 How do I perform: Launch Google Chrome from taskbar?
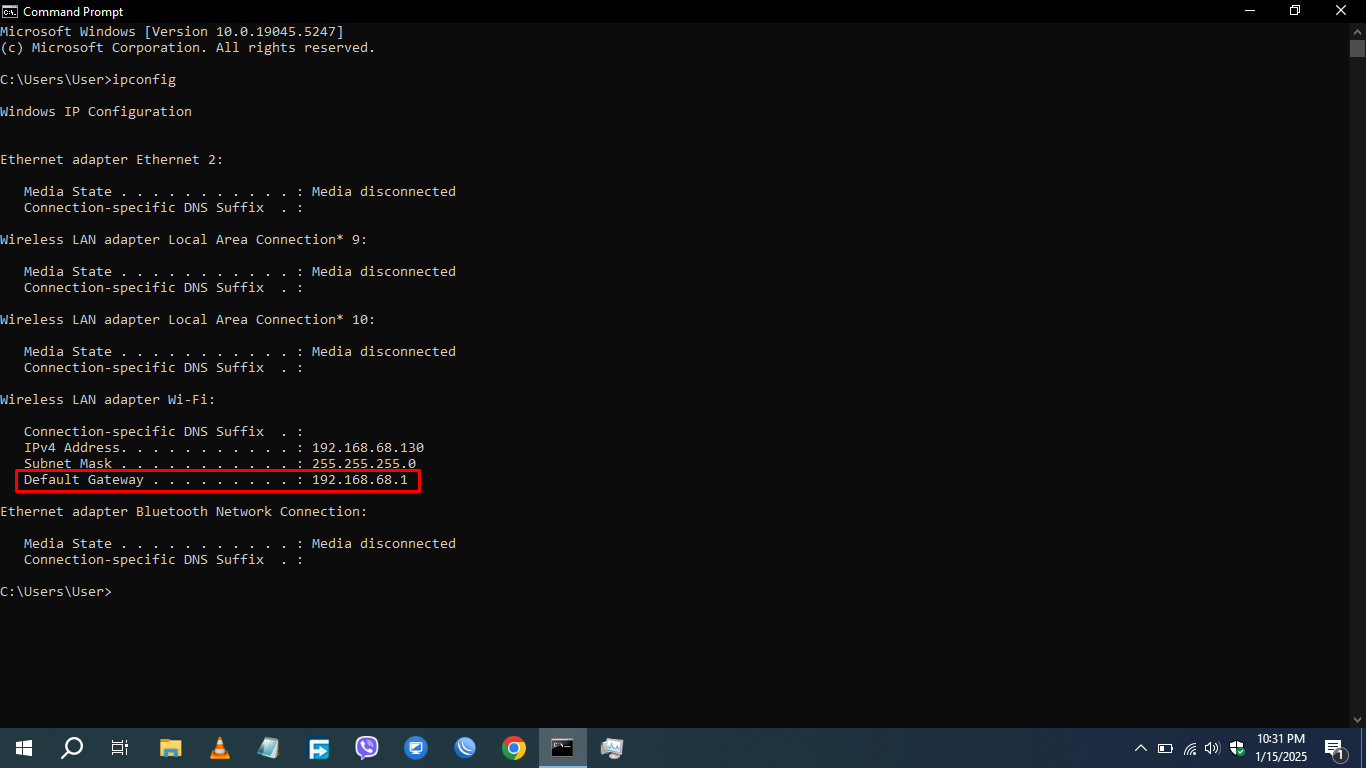pos(514,748)
